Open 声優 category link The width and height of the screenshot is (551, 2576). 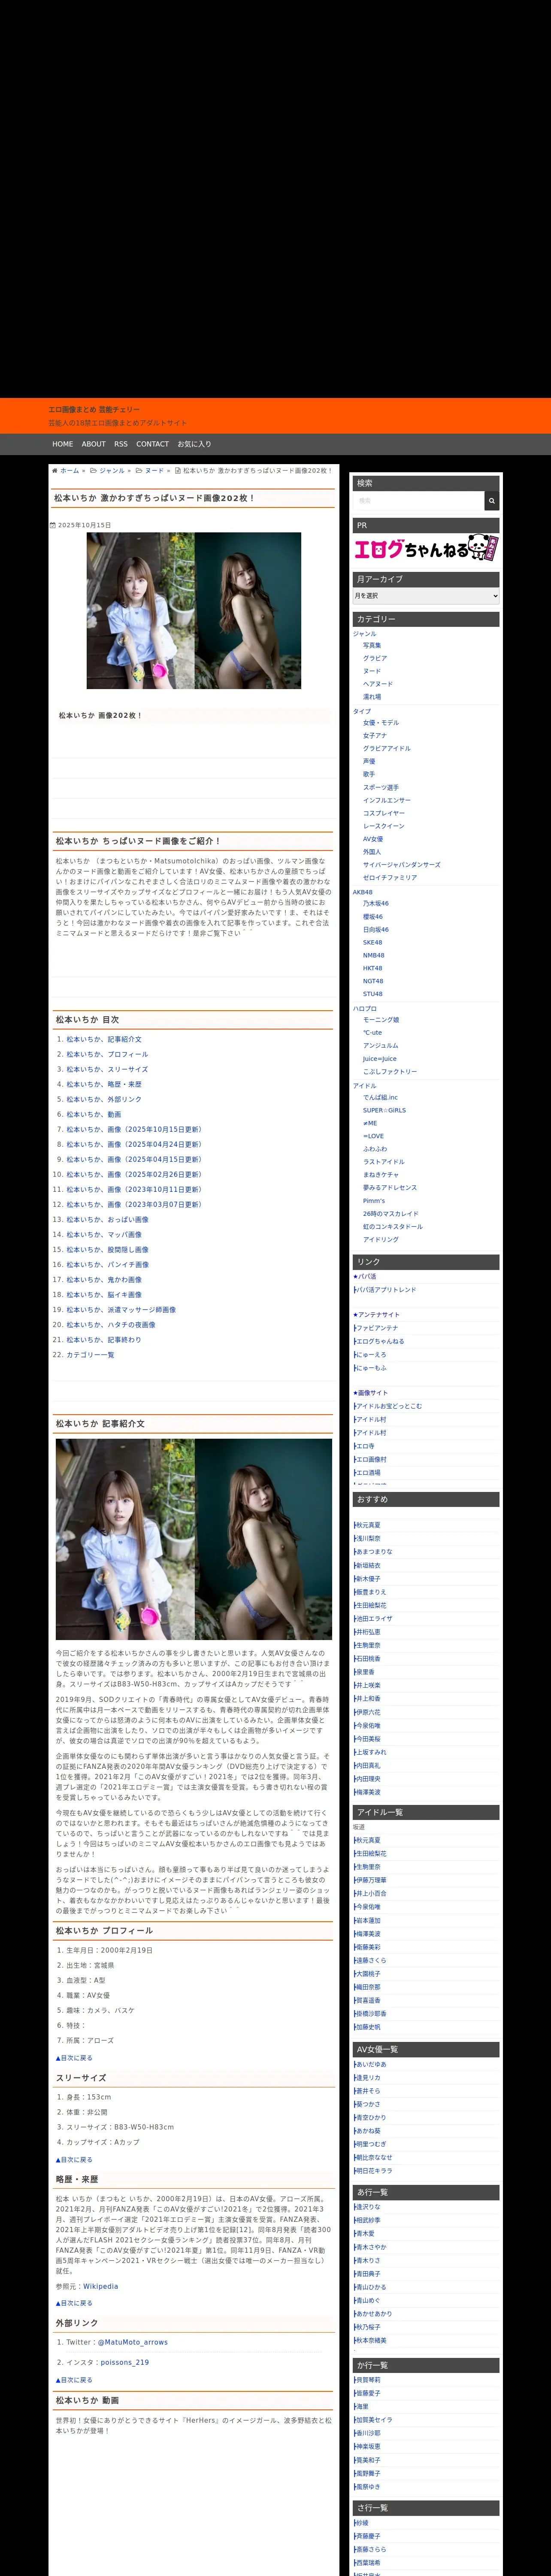tap(369, 761)
